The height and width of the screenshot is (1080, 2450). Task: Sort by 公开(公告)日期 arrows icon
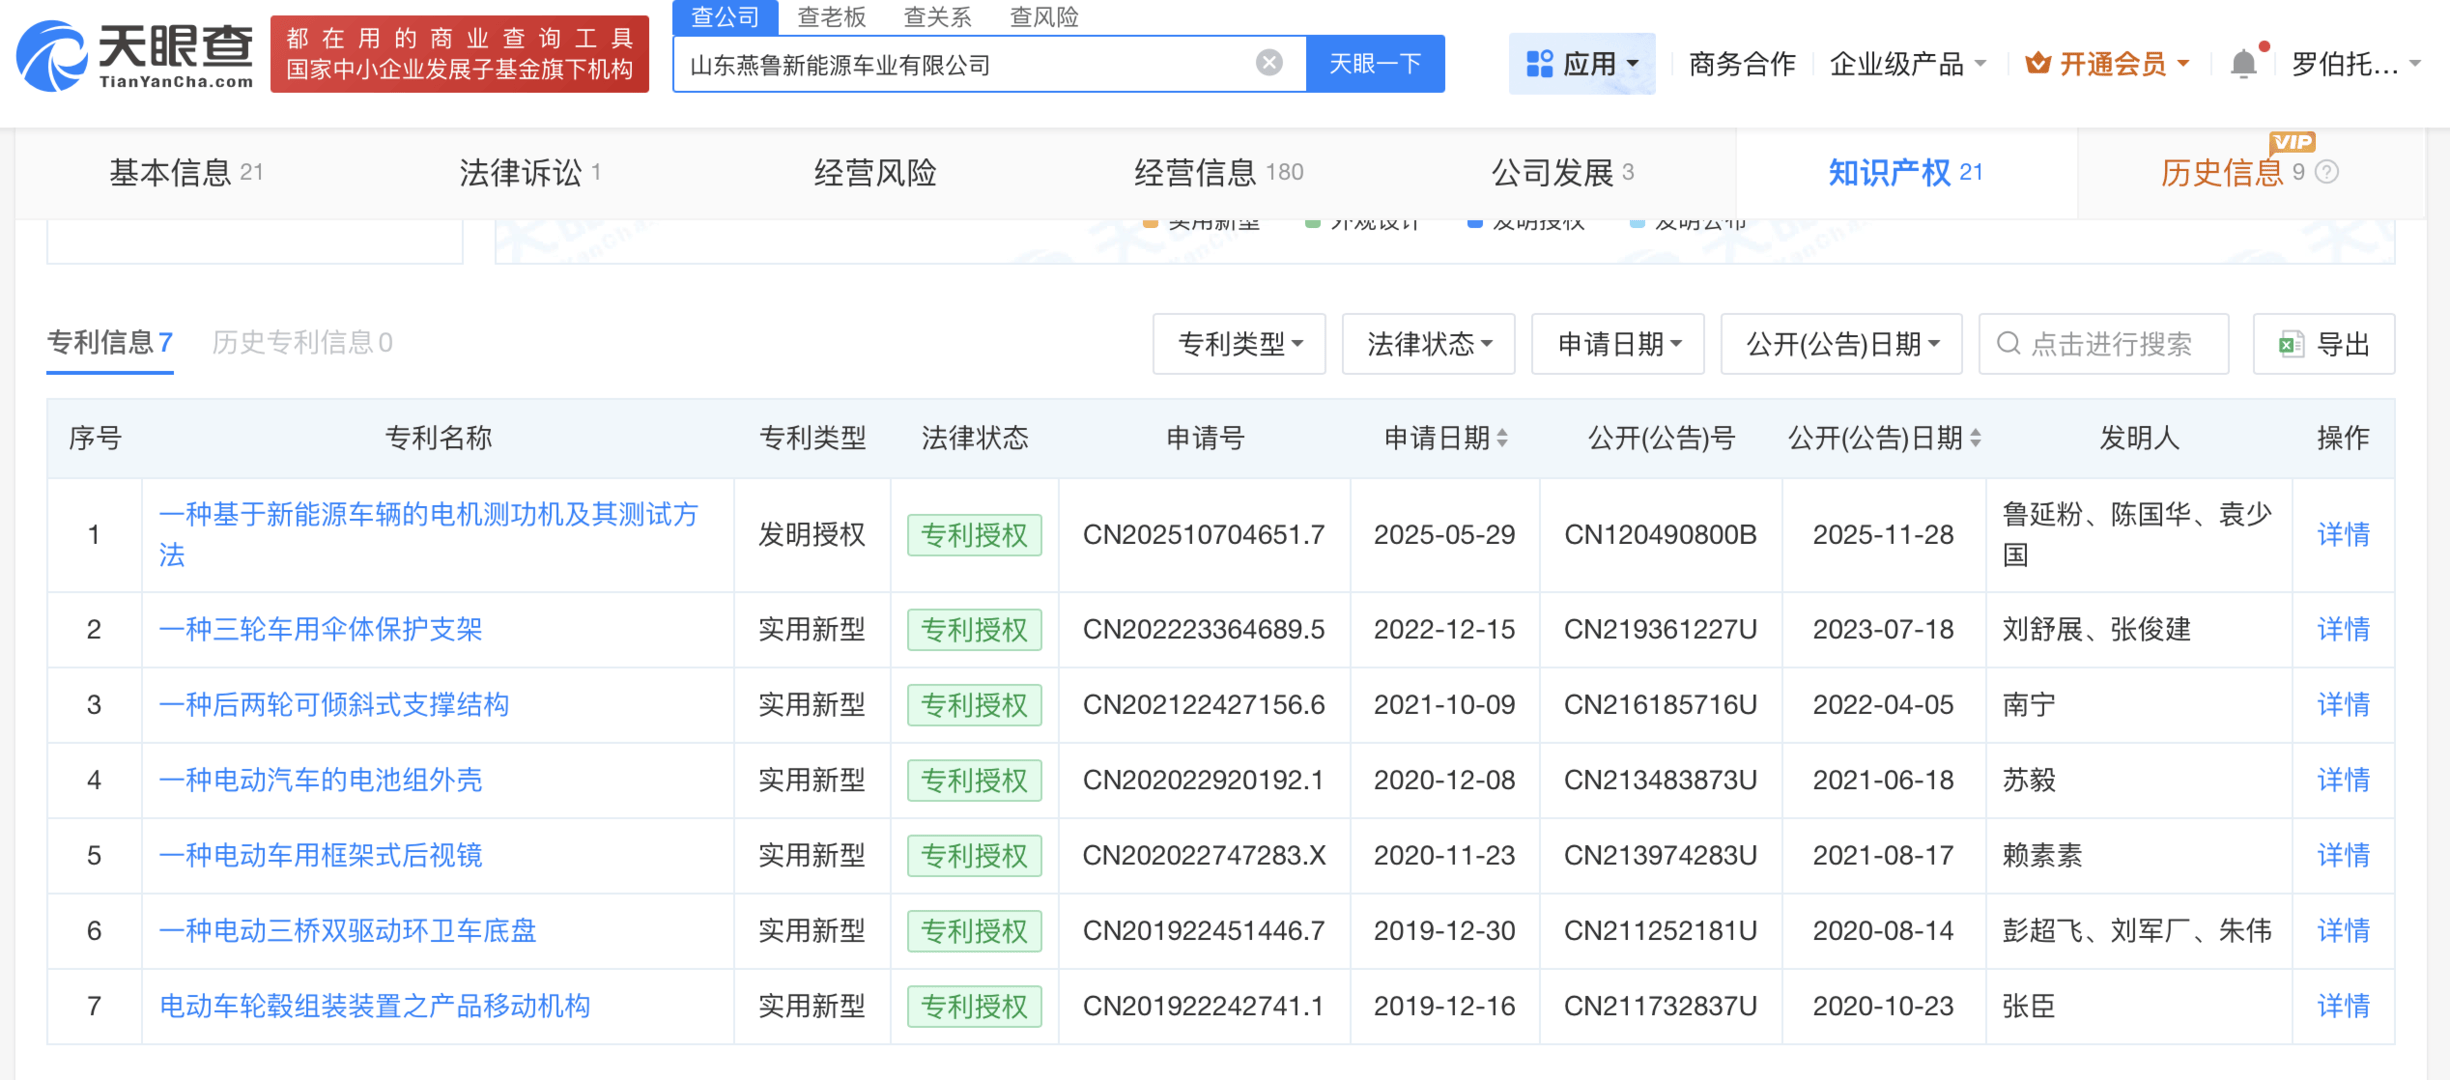[1975, 438]
